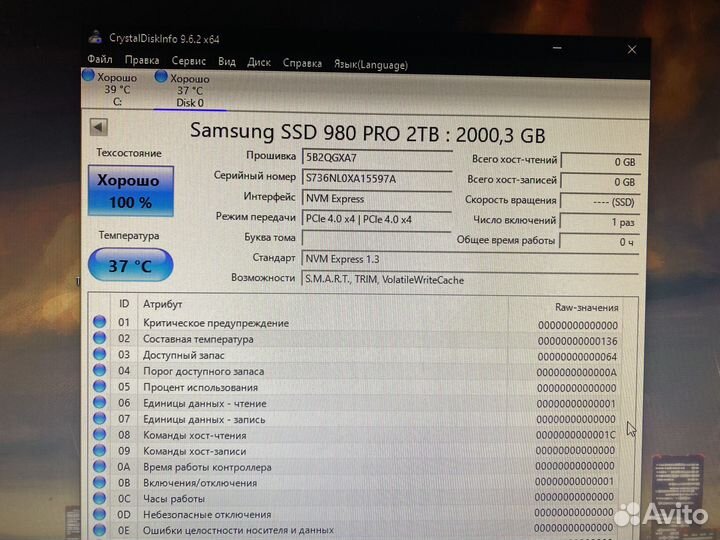Image resolution: width=720 pixels, height=540 pixels.
Task: Open the Справка menu
Action: point(302,63)
